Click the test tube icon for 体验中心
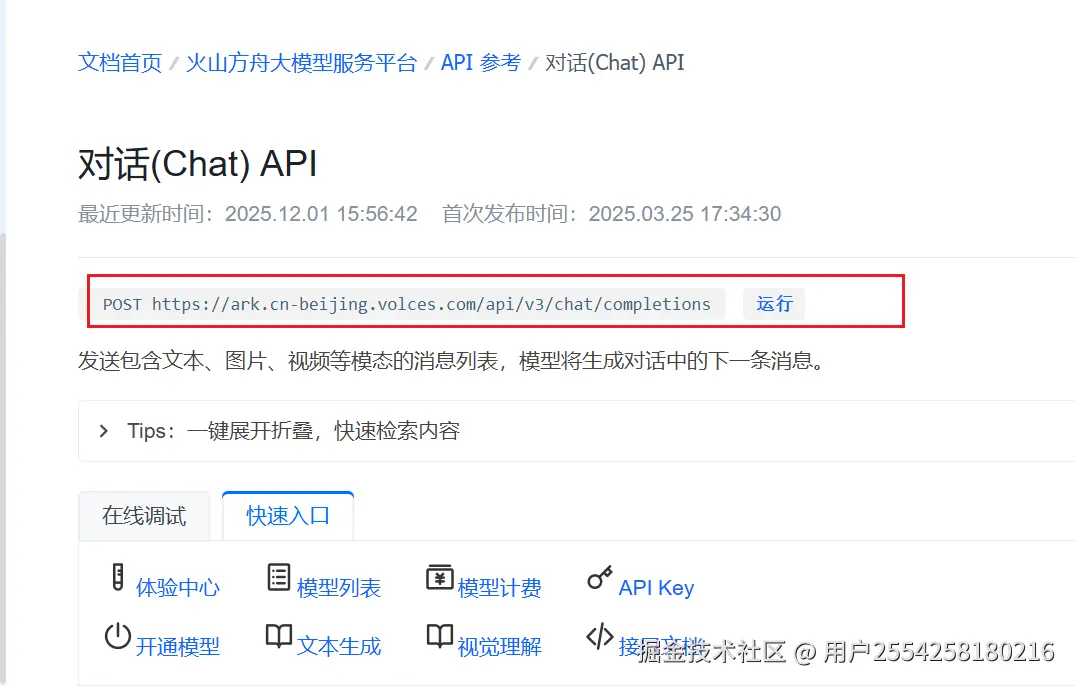The width and height of the screenshot is (1075, 686). tap(118, 577)
